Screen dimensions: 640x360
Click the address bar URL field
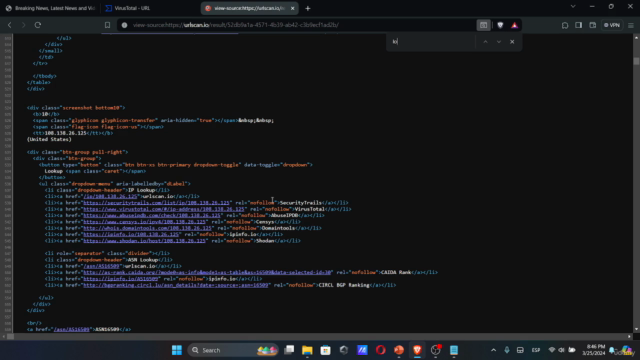click(298, 25)
